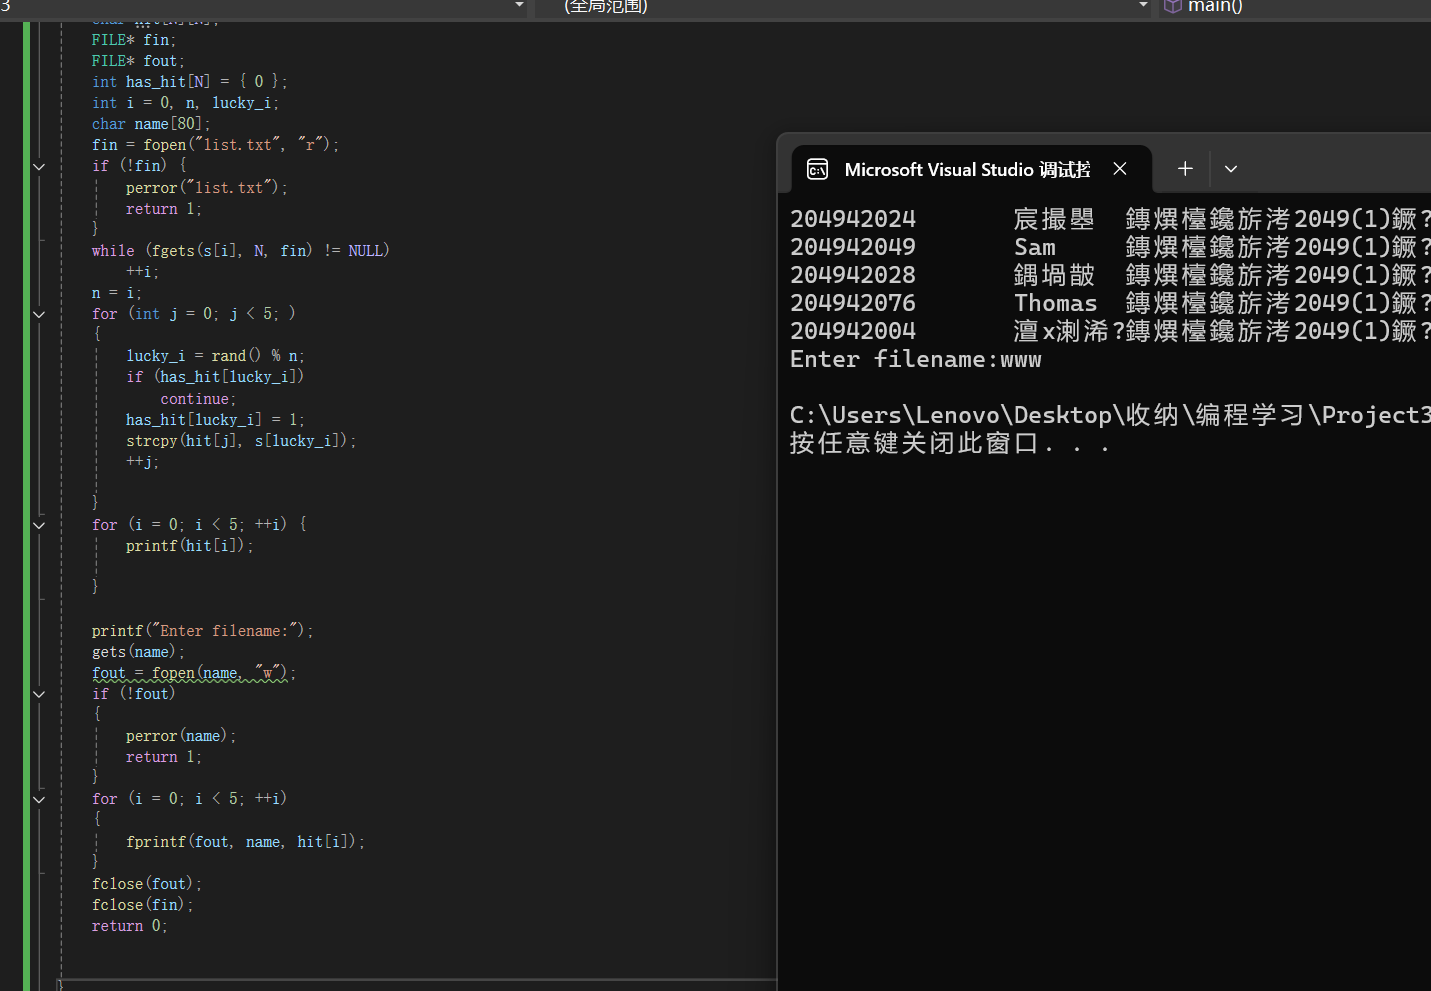The height and width of the screenshot is (991, 1431).
Task: Click the underlined fout = fopen(name, "w") line
Action: [194, 673]
